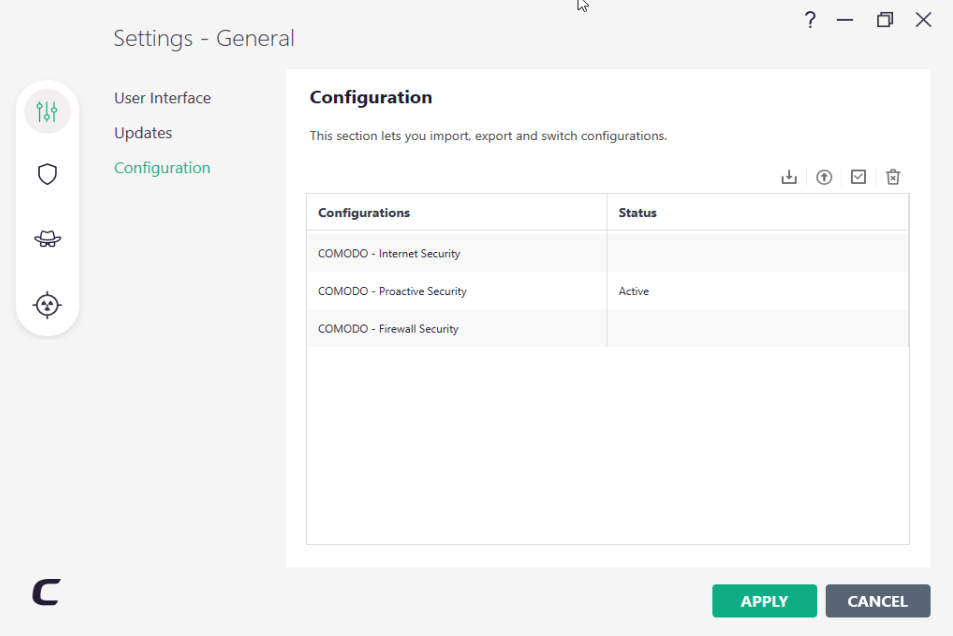This screenshot has width=953, height=636.
Task: Select the COMODO - Firewall Security row
Action: click(x=388, y=329)
